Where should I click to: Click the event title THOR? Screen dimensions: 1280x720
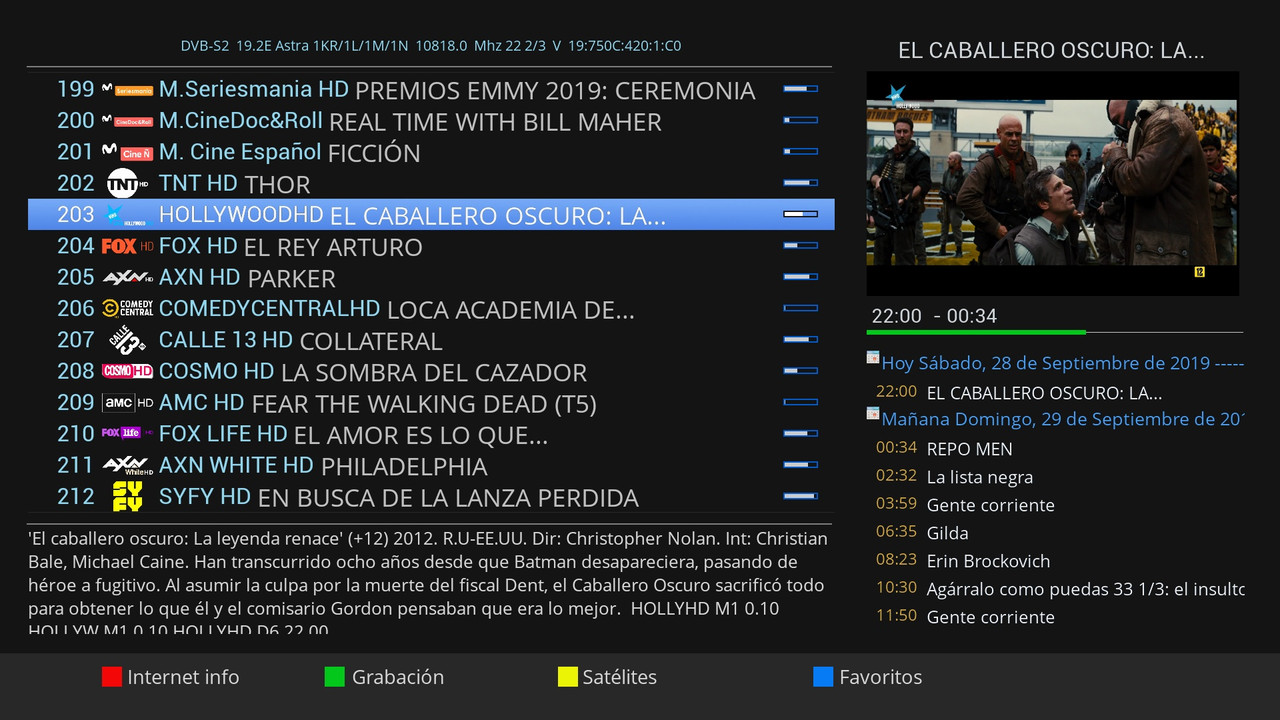click(x=277, y=185)
